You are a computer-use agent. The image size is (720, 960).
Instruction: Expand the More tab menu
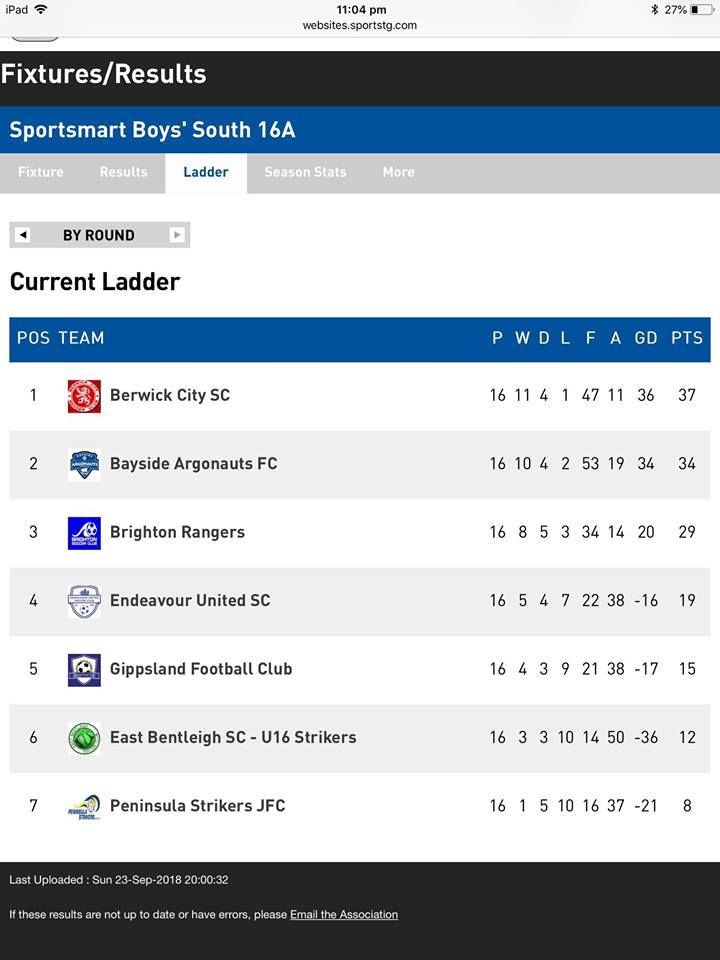(x=399, y=173)
